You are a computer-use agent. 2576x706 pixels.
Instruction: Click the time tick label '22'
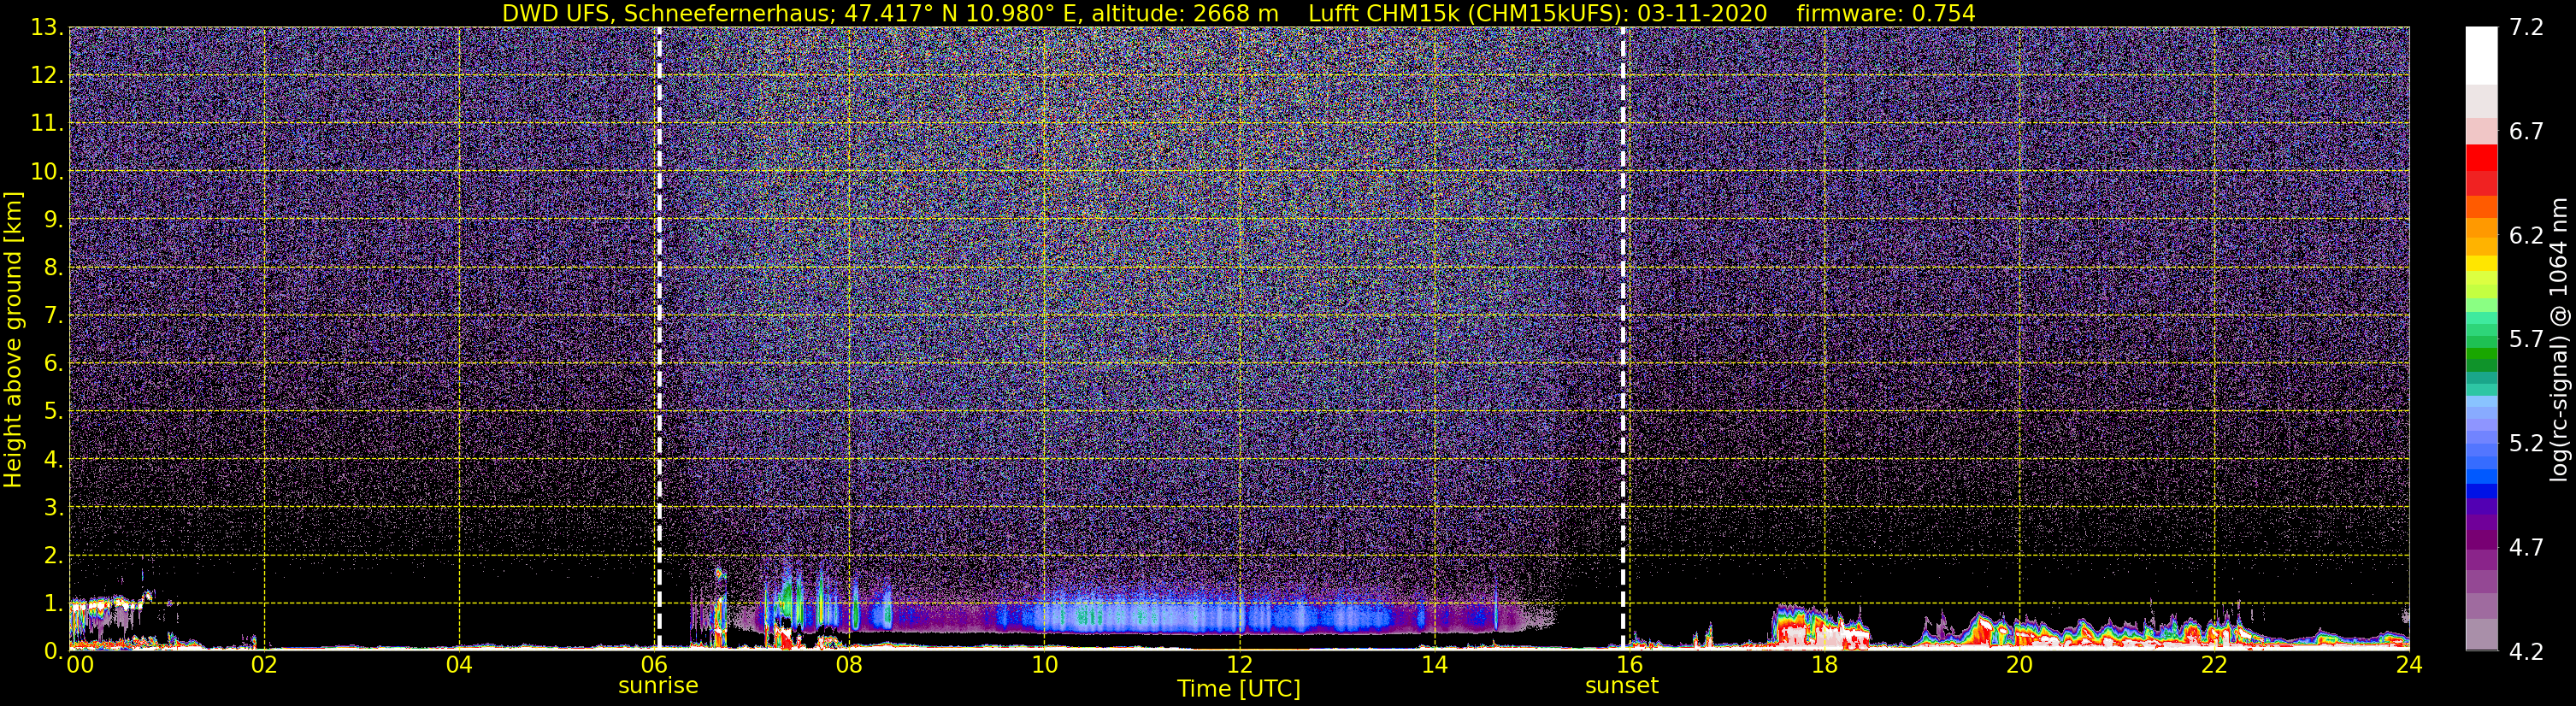(x=2214, y=665)
